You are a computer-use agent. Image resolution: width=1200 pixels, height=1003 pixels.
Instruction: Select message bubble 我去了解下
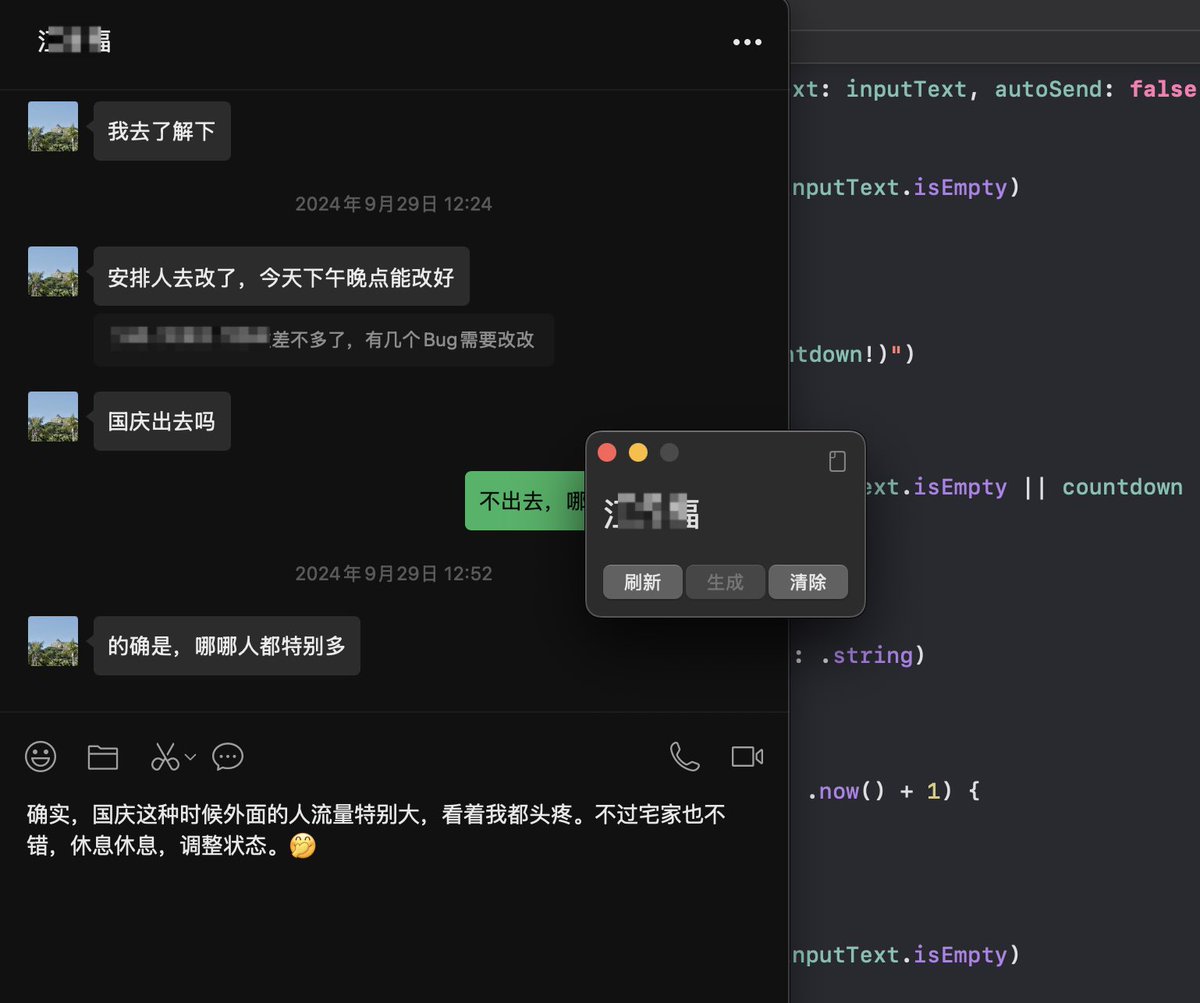click(x=162, y=131)
